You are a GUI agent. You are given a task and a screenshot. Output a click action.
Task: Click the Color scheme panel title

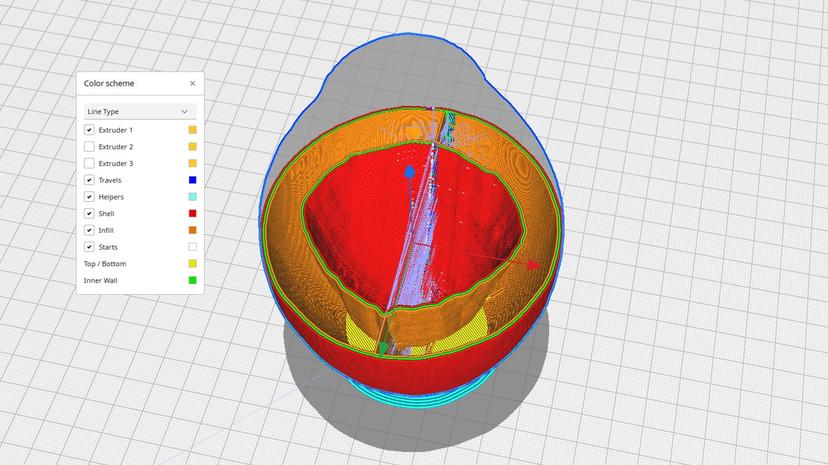click(109, 84)
